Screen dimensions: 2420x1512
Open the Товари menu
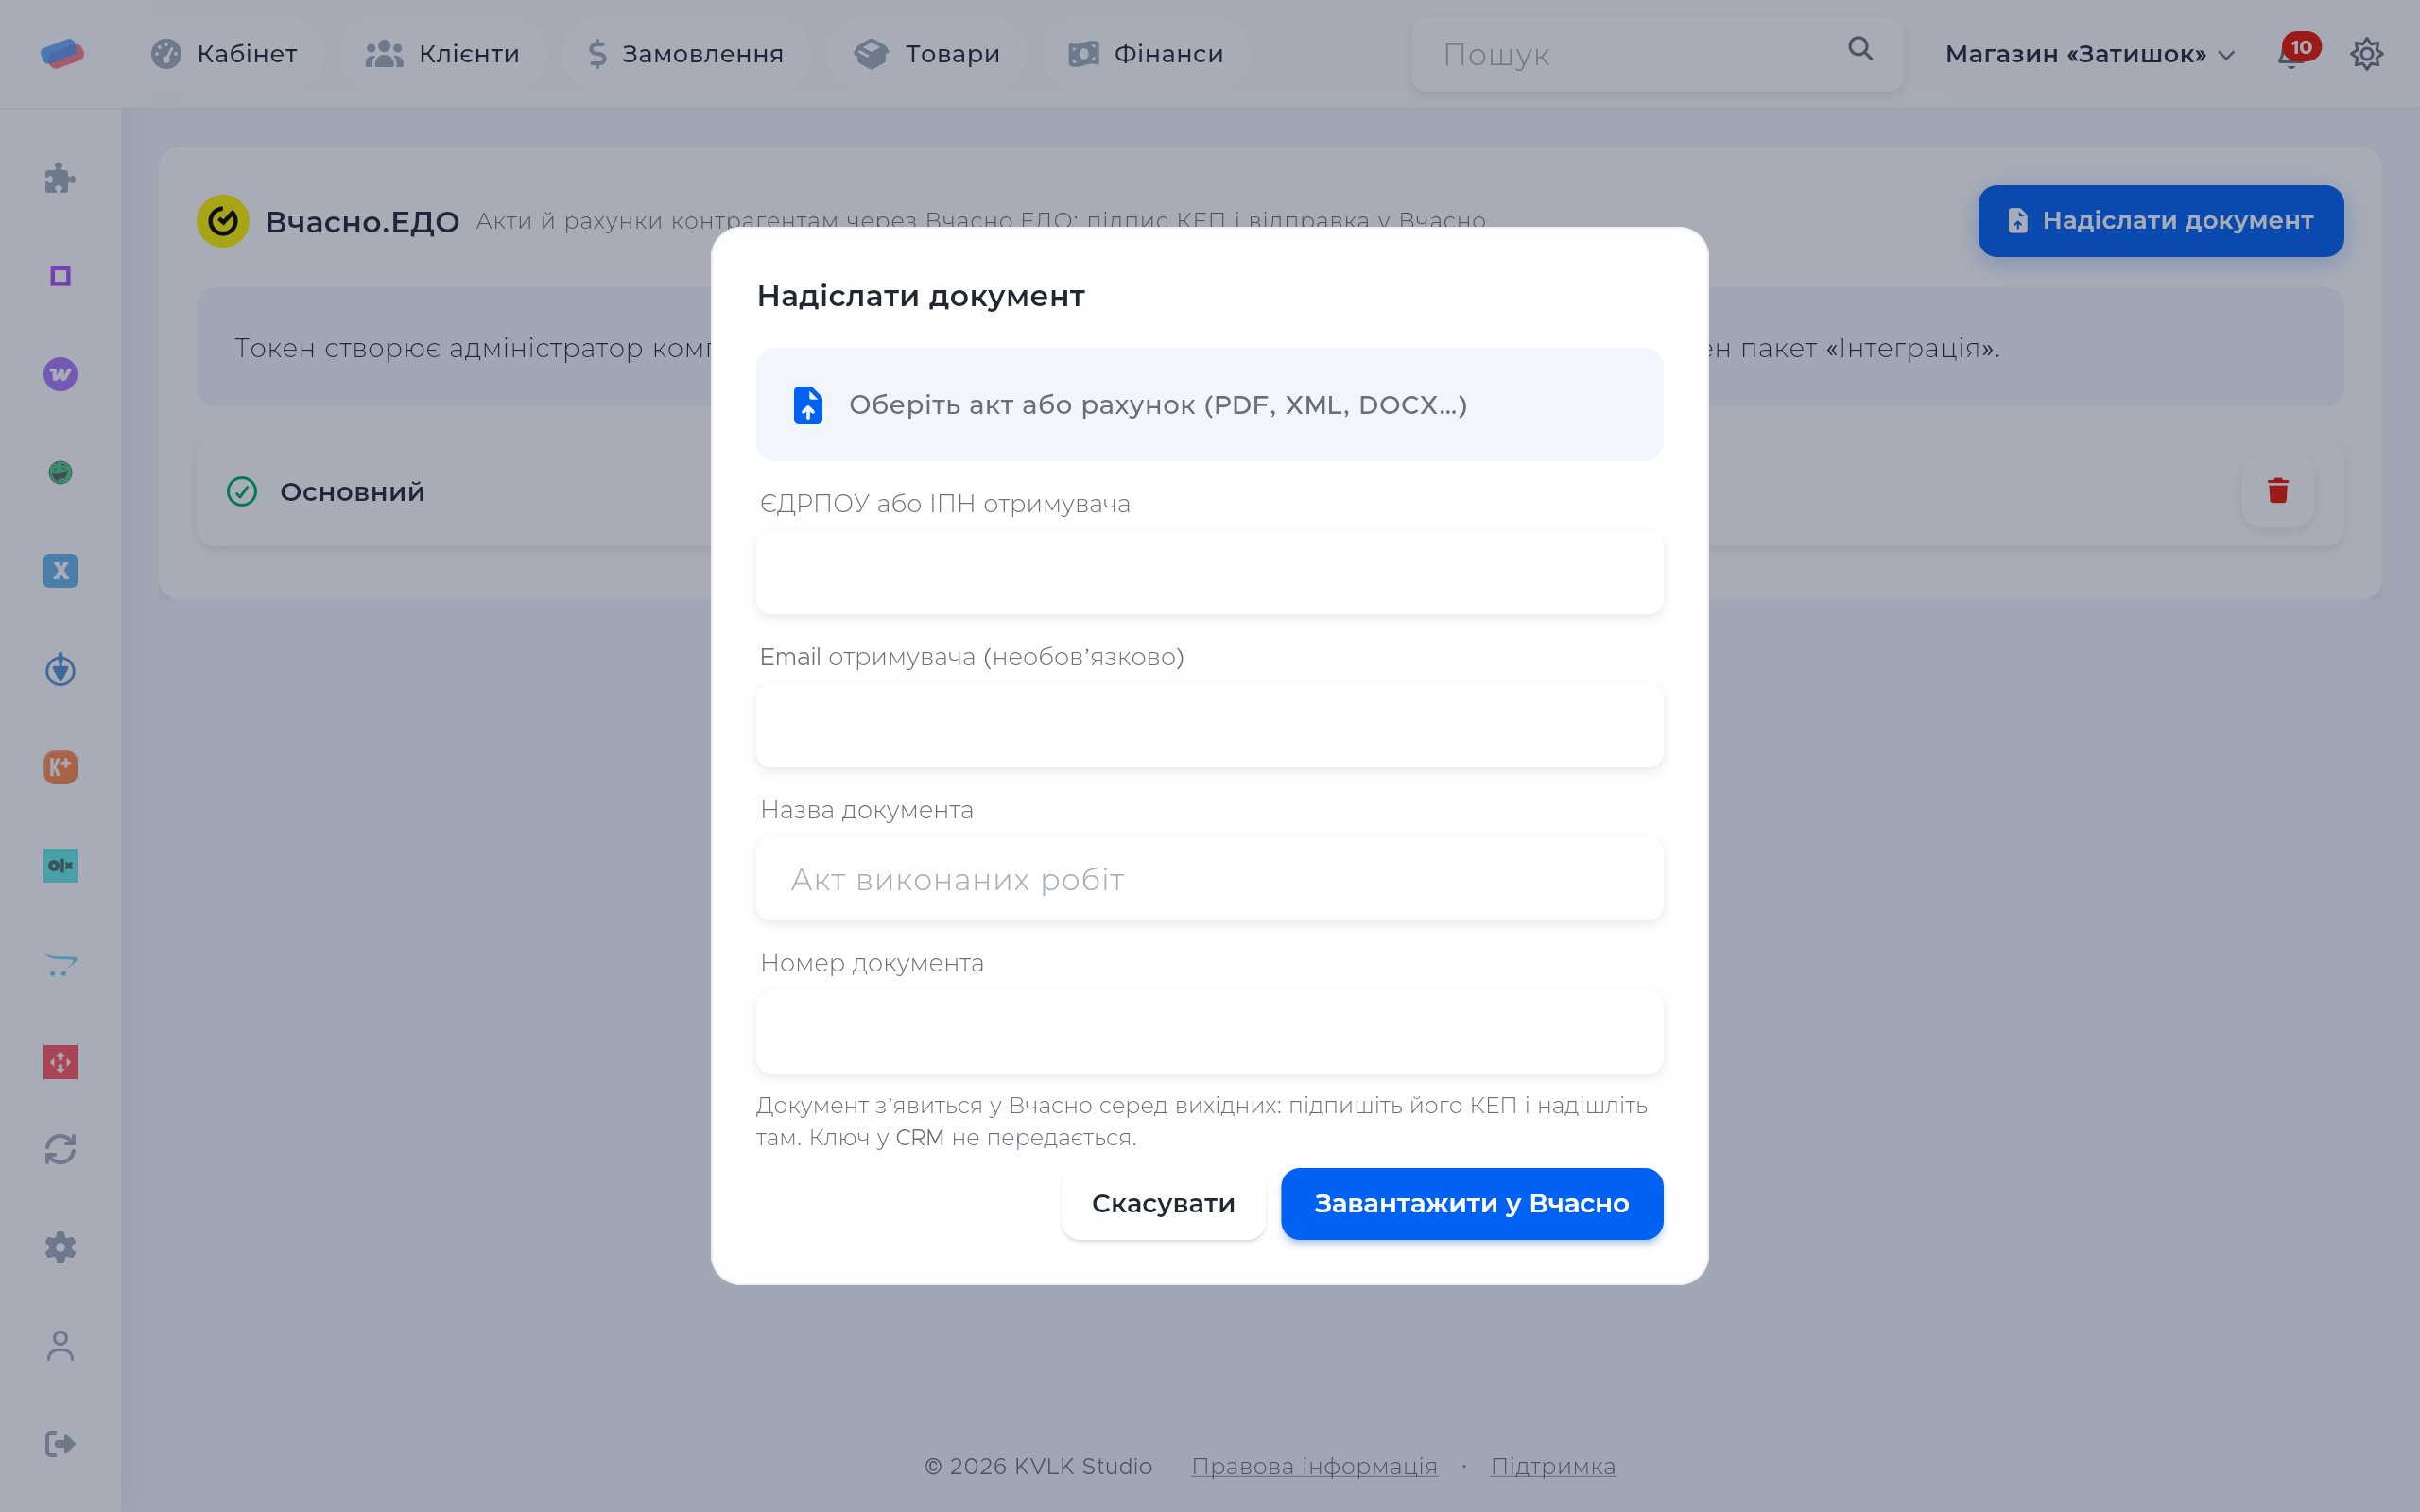coord(927,54)
